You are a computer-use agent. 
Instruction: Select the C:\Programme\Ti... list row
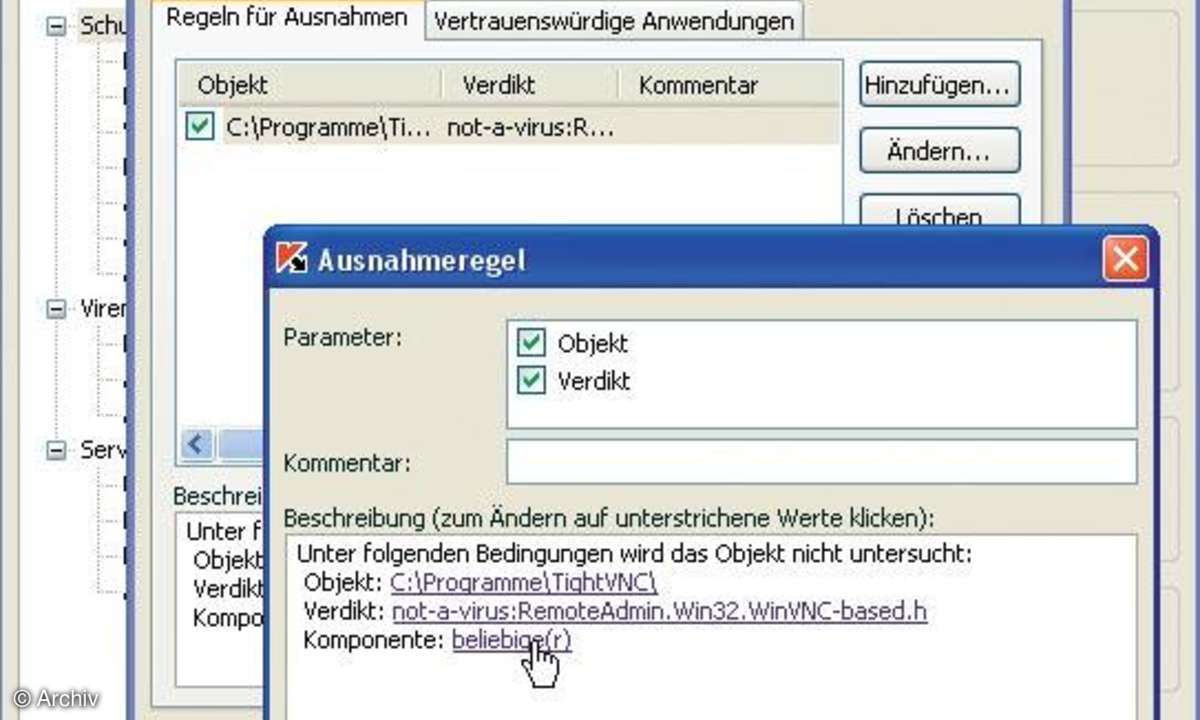coord(510,127)
